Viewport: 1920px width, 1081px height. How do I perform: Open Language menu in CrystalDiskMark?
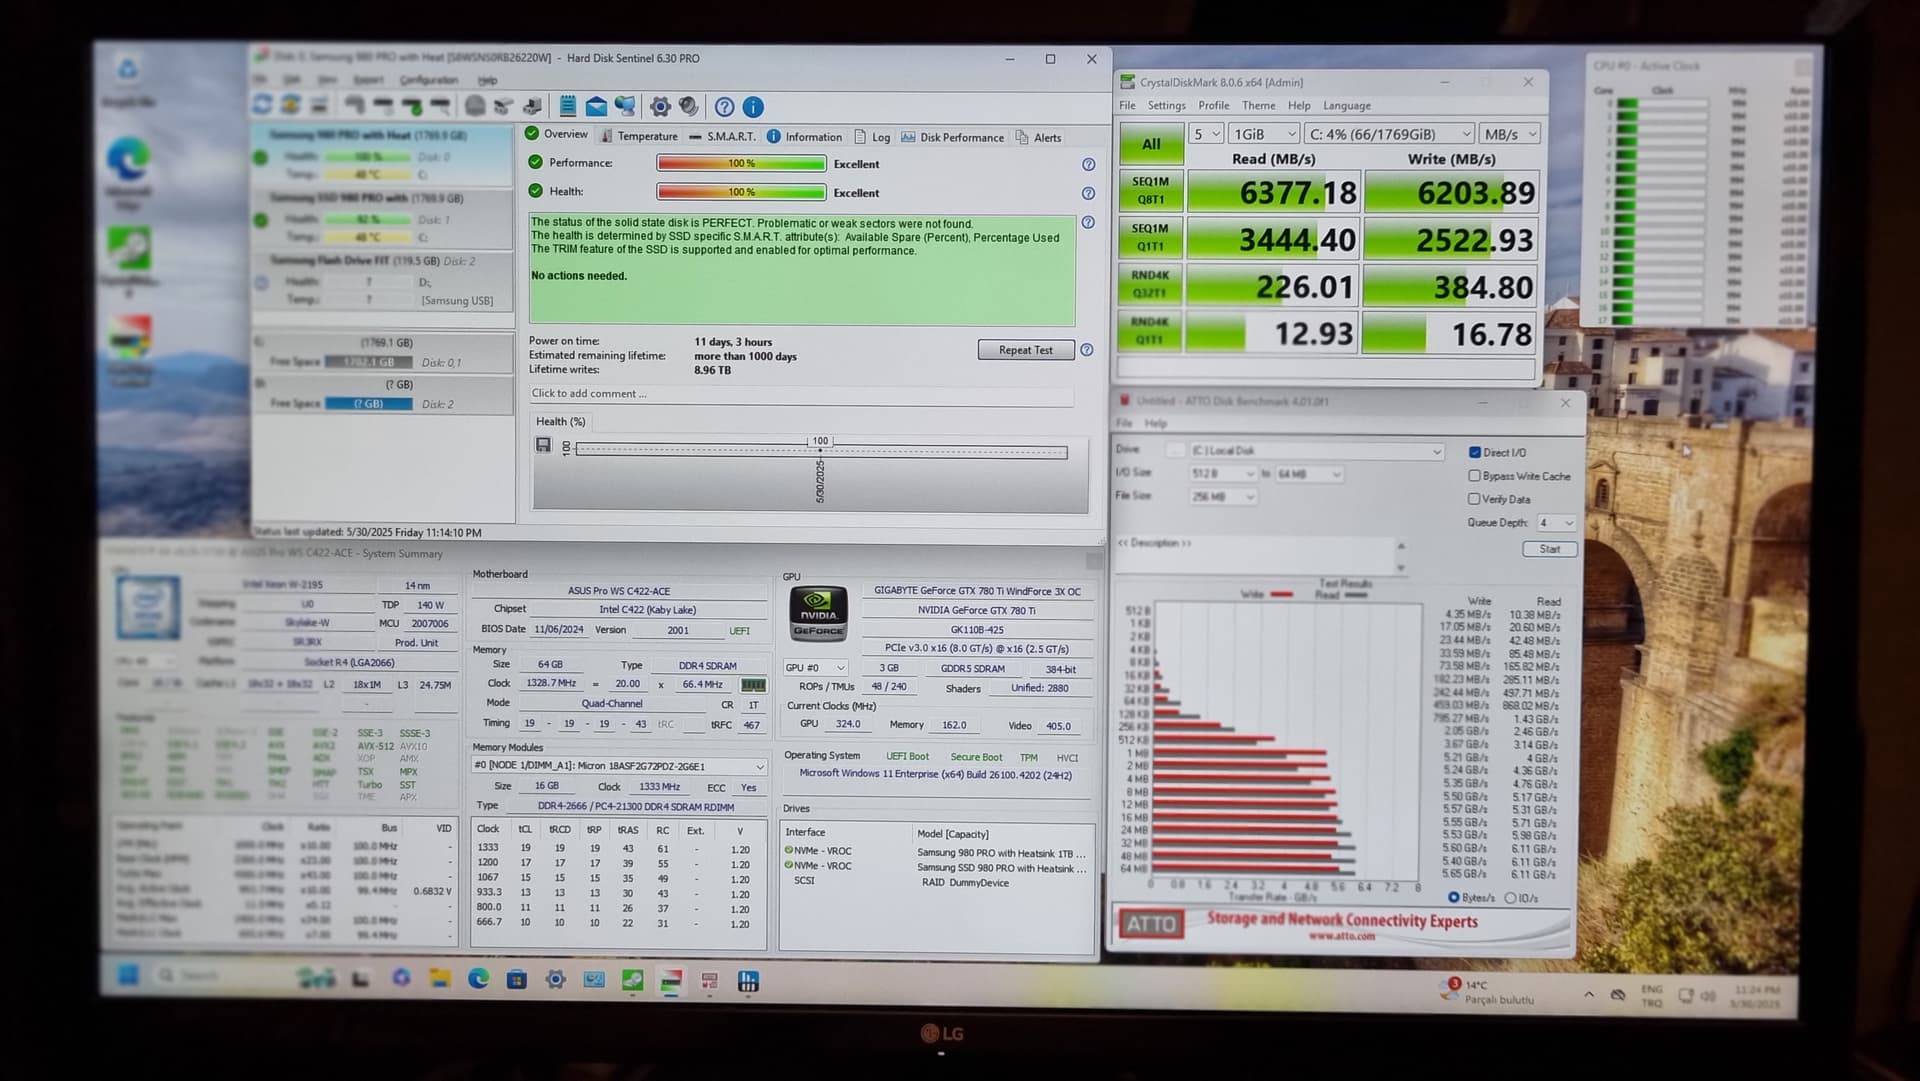[x=1346, y=105]
